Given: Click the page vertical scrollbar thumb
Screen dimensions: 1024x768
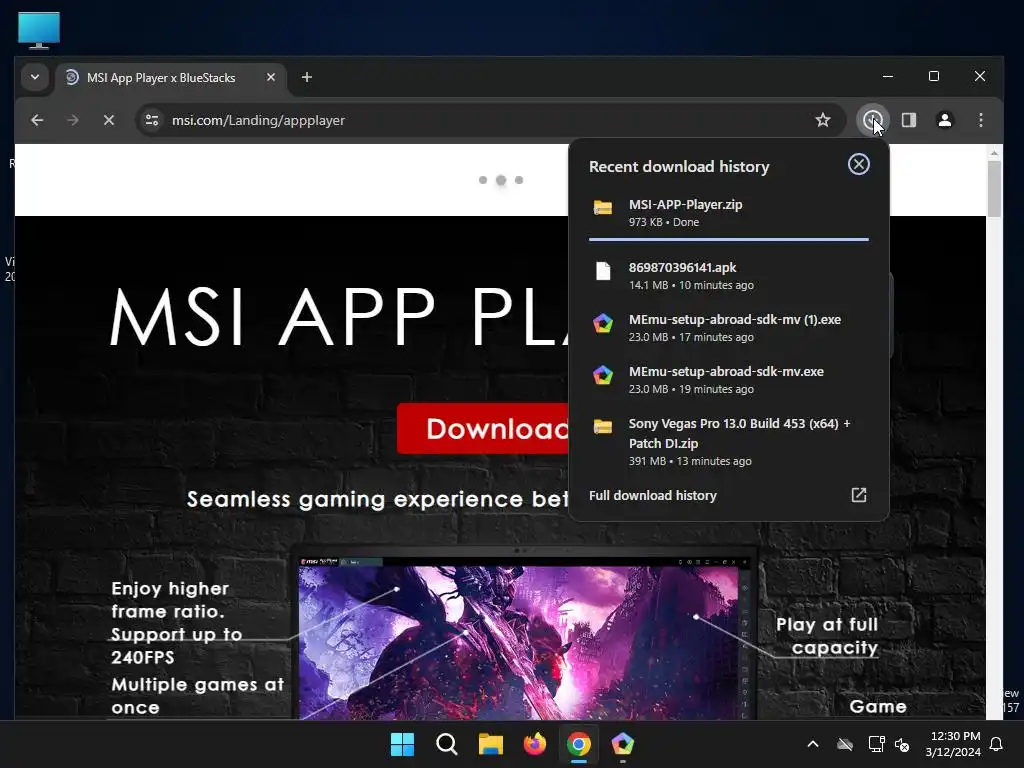Looking at the screenshot, I should [x=994, y=189].
